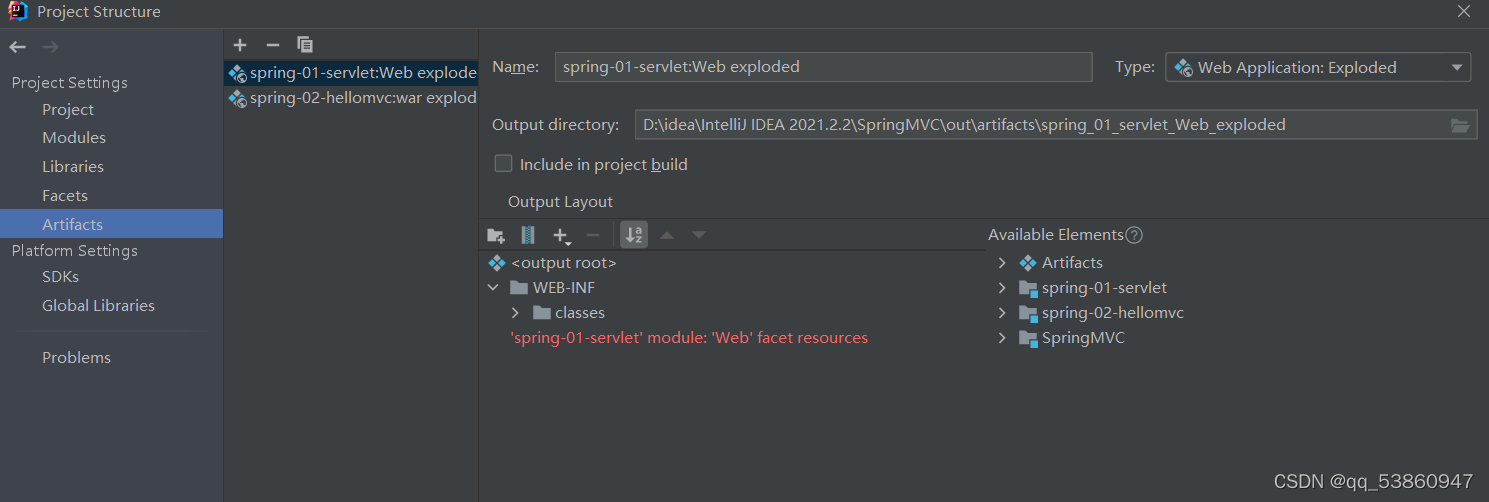
Task: Select SpringMVC in Available Elements
Action: (x=1083, y=338)
